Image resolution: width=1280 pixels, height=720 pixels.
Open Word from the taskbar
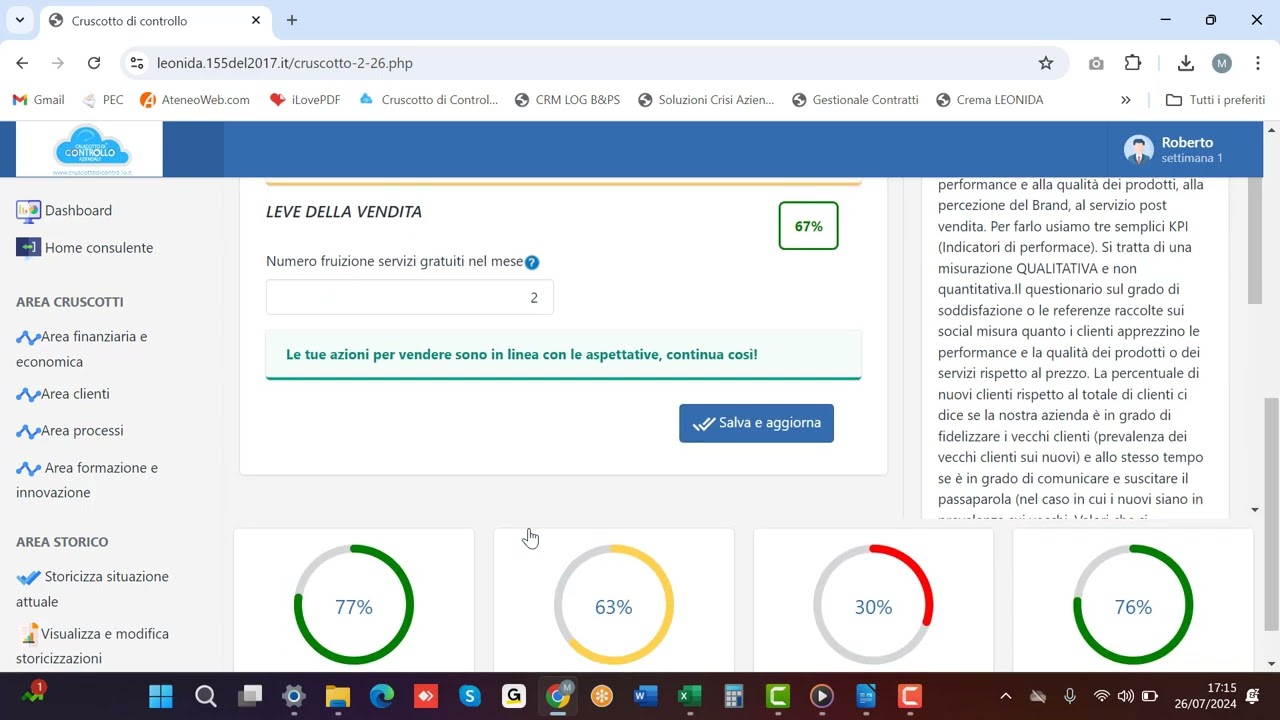point(645,696)
